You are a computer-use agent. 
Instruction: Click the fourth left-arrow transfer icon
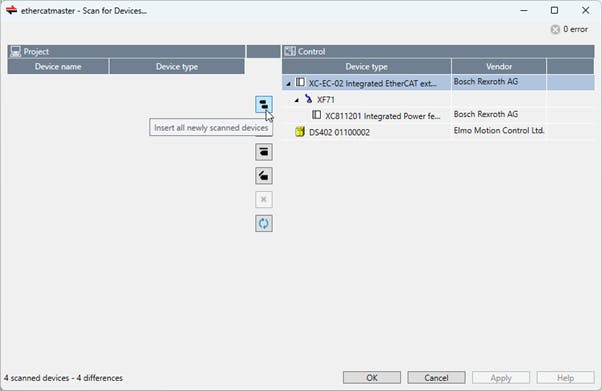click(264, 176)
